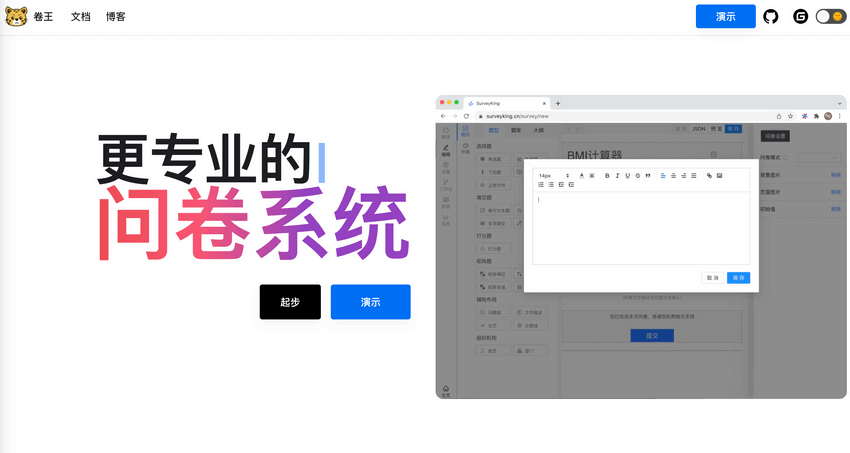
Task: Select Align Center icon in the screenshot's editor
Action: [673, 176]
